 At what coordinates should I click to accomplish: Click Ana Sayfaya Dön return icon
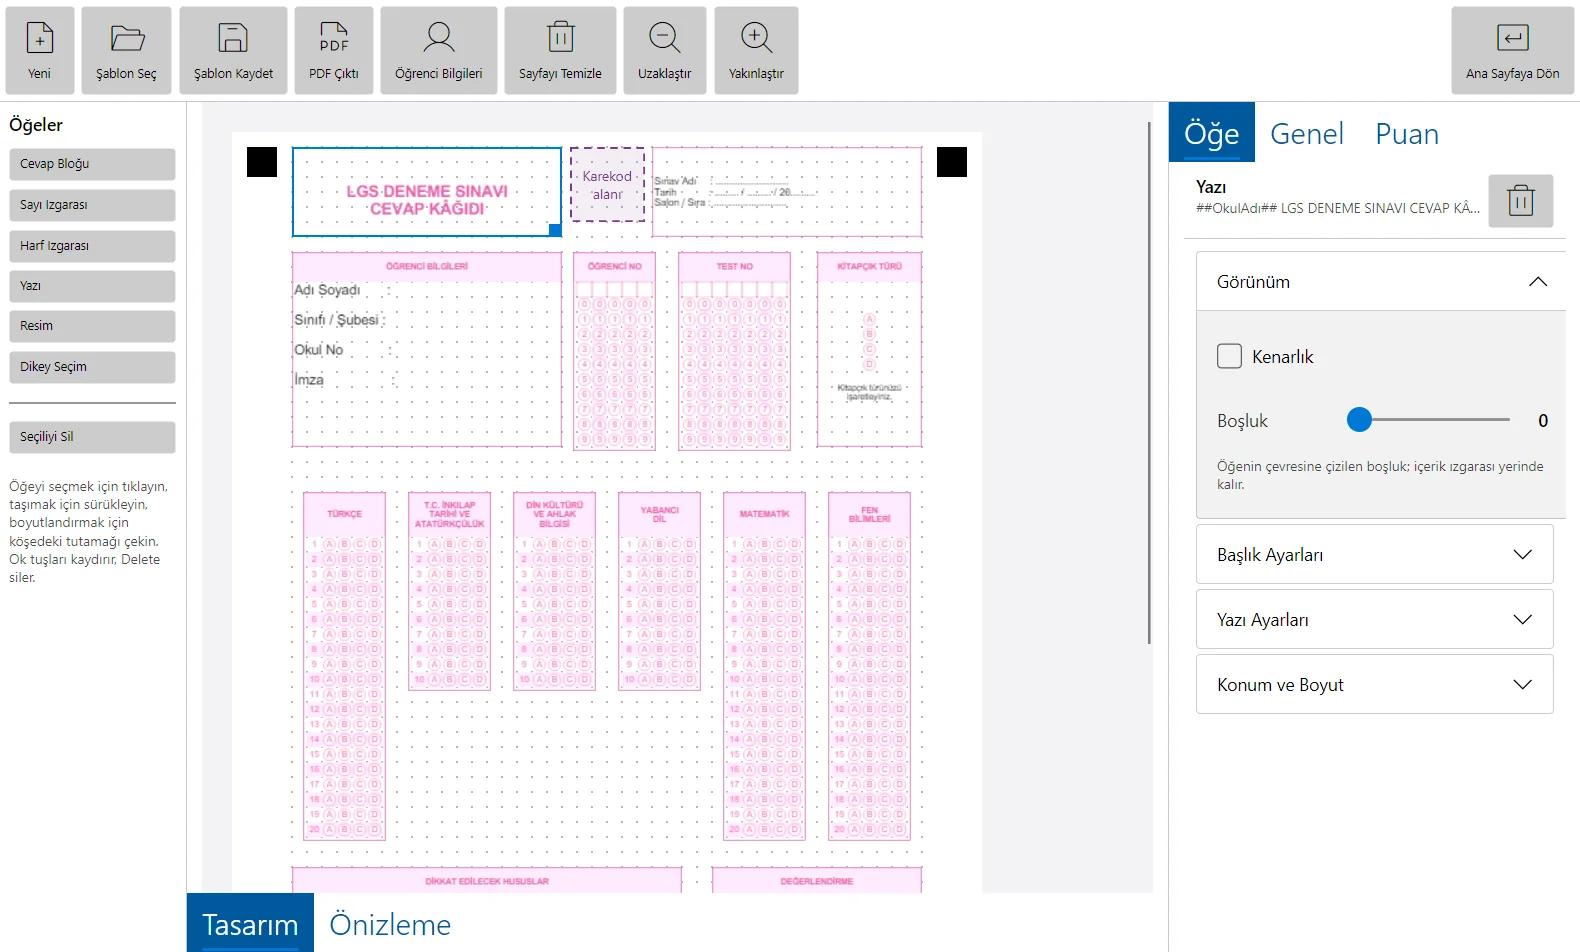coord(1513,38)
